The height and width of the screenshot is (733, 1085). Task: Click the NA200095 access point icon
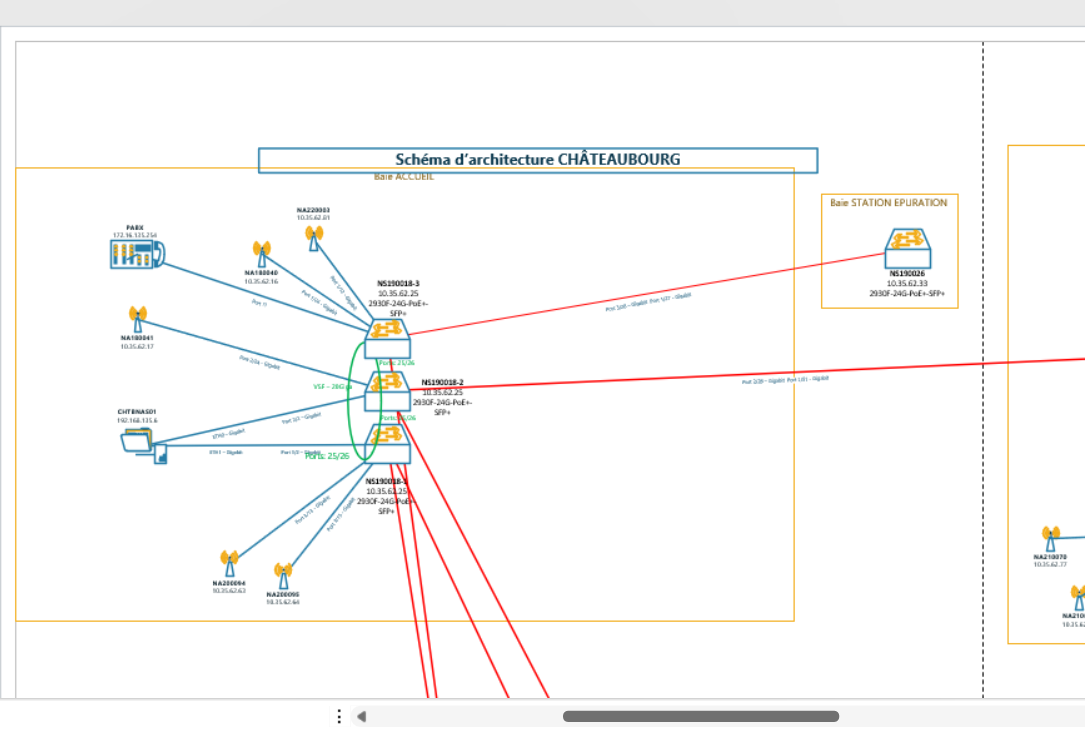[283, 575]
